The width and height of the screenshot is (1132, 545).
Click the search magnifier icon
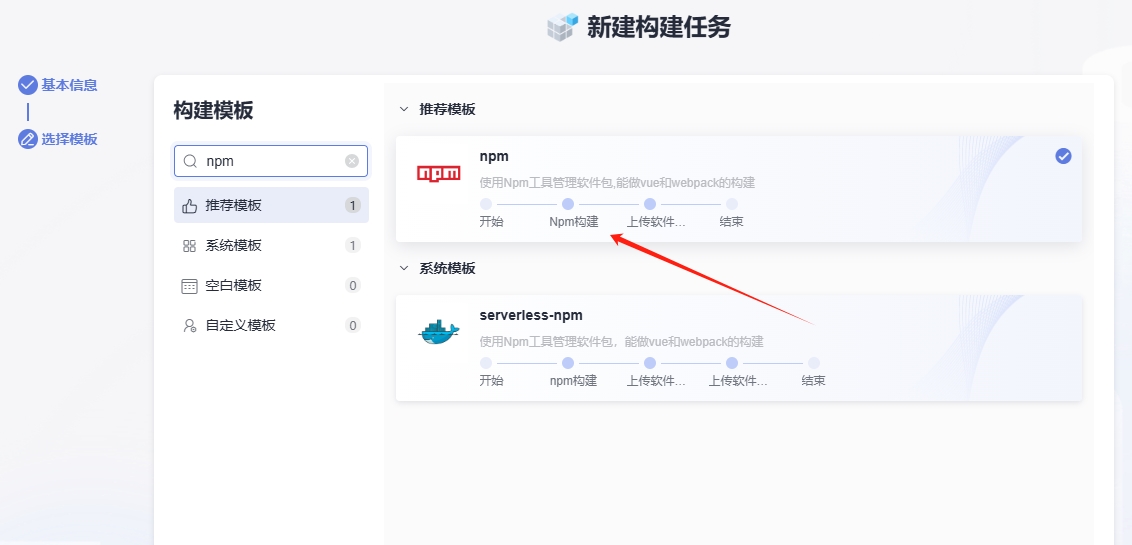pos(190,161)
